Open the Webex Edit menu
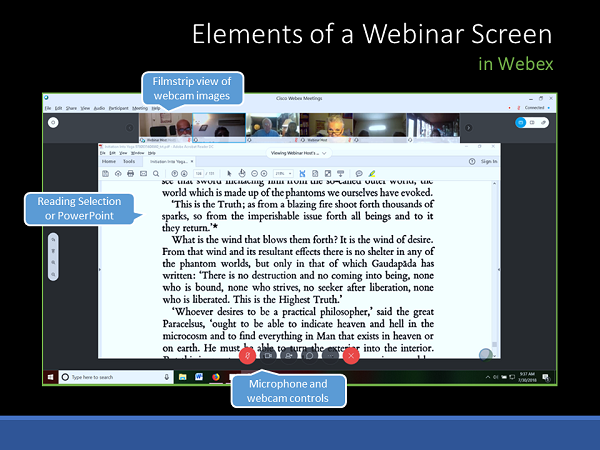 click(58, 108)
